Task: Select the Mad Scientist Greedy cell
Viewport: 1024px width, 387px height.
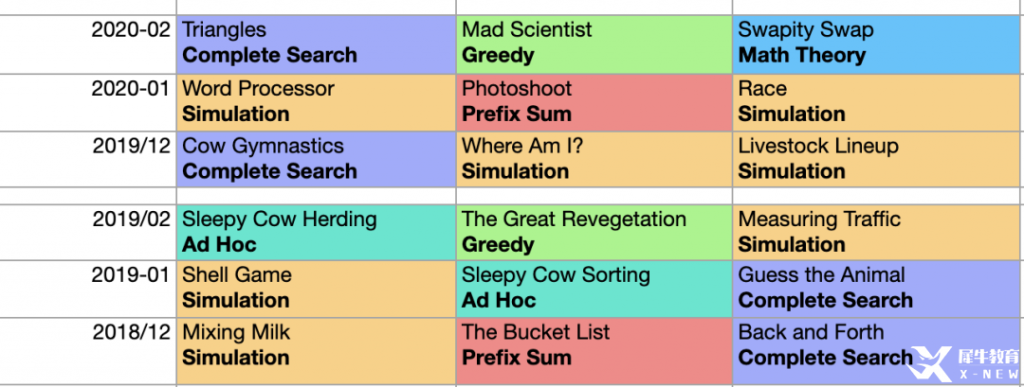Action: click(x=594, y=44)
